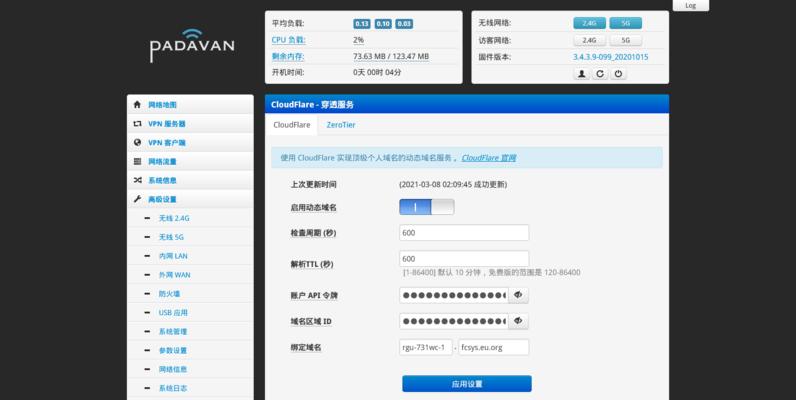Click the reboot refresh icon button
This screenshot has width=796, height=400.
(600, 74)
